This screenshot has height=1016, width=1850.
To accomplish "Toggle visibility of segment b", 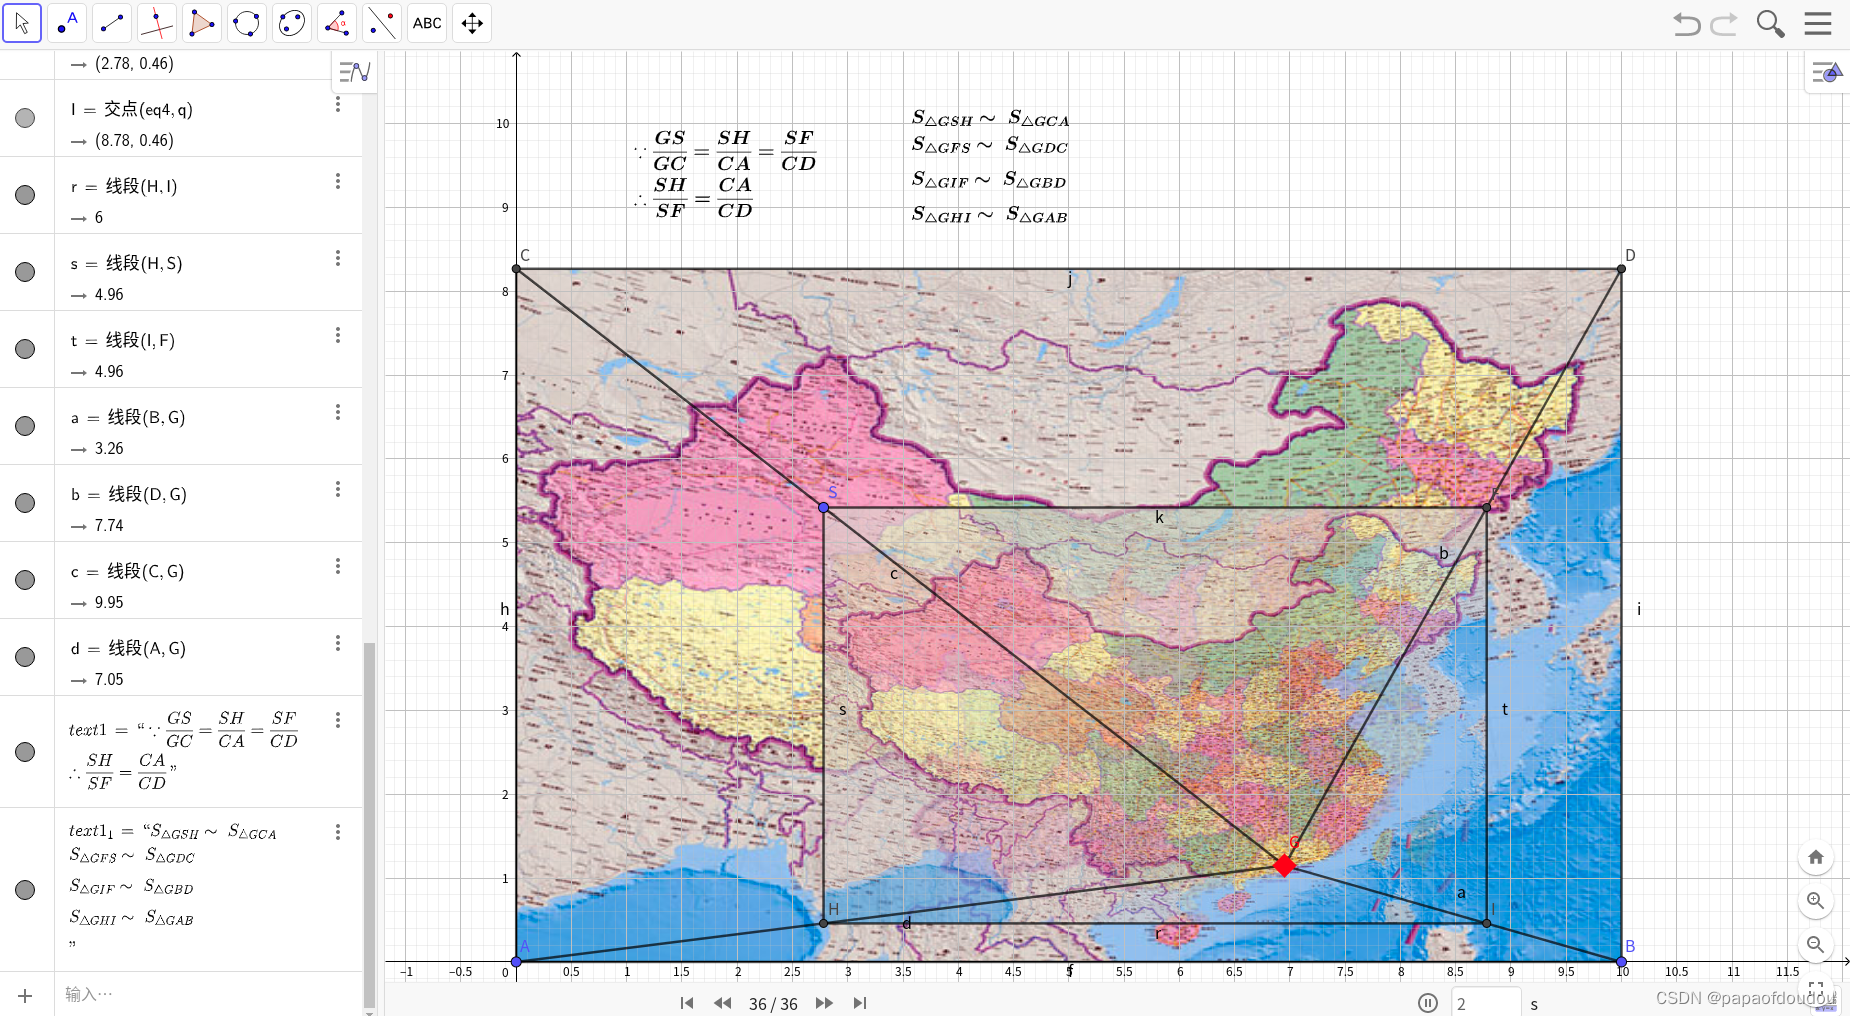I will [25, 503].
